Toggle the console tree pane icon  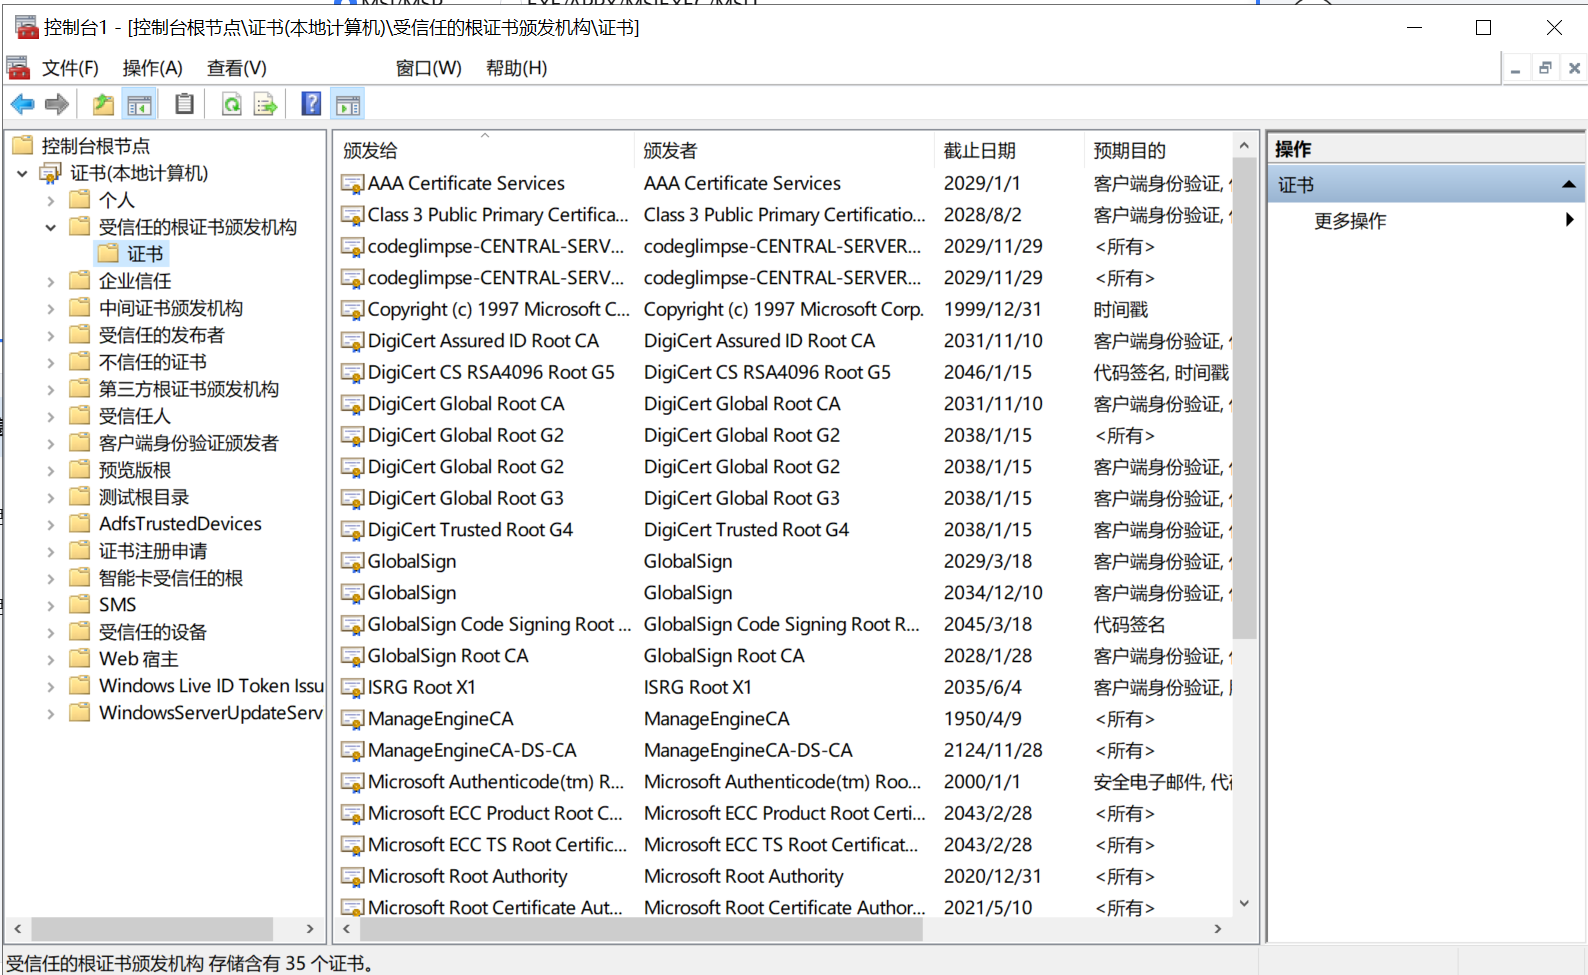click(139, 104)
